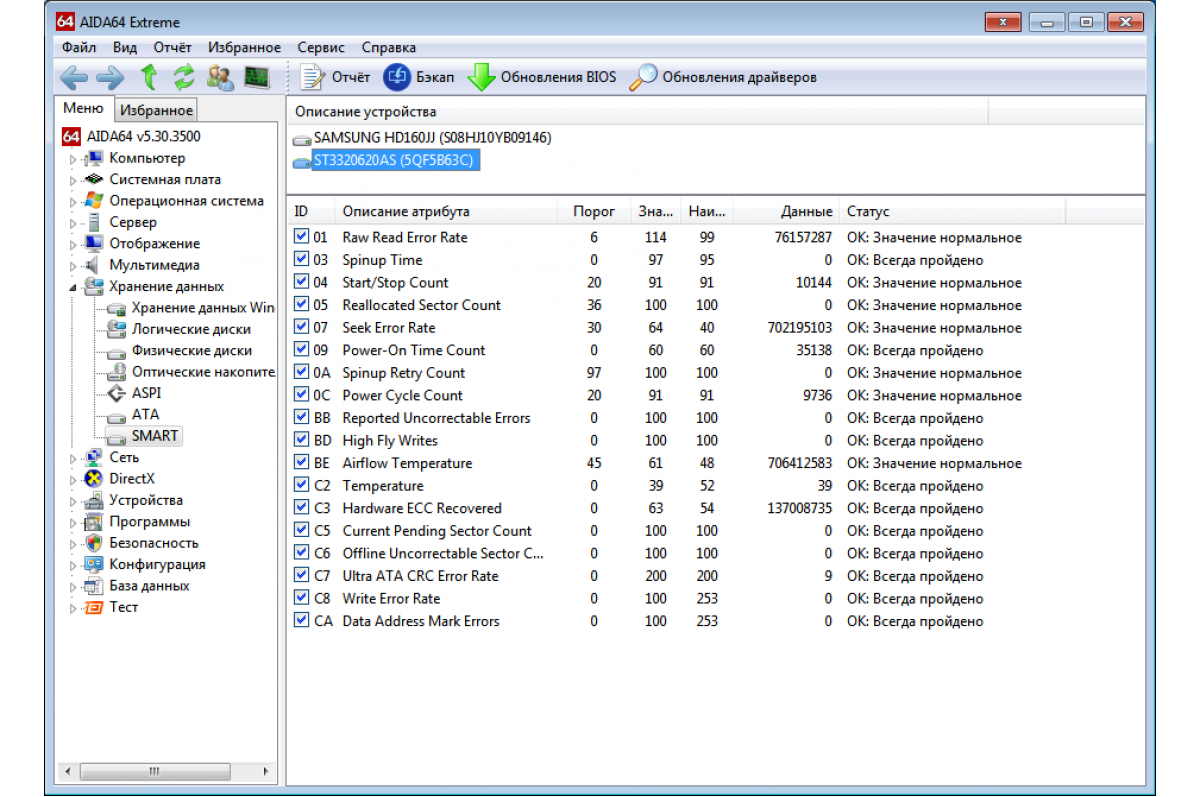Toggle the Airflow Temperature checkbox

pos(301,462)
